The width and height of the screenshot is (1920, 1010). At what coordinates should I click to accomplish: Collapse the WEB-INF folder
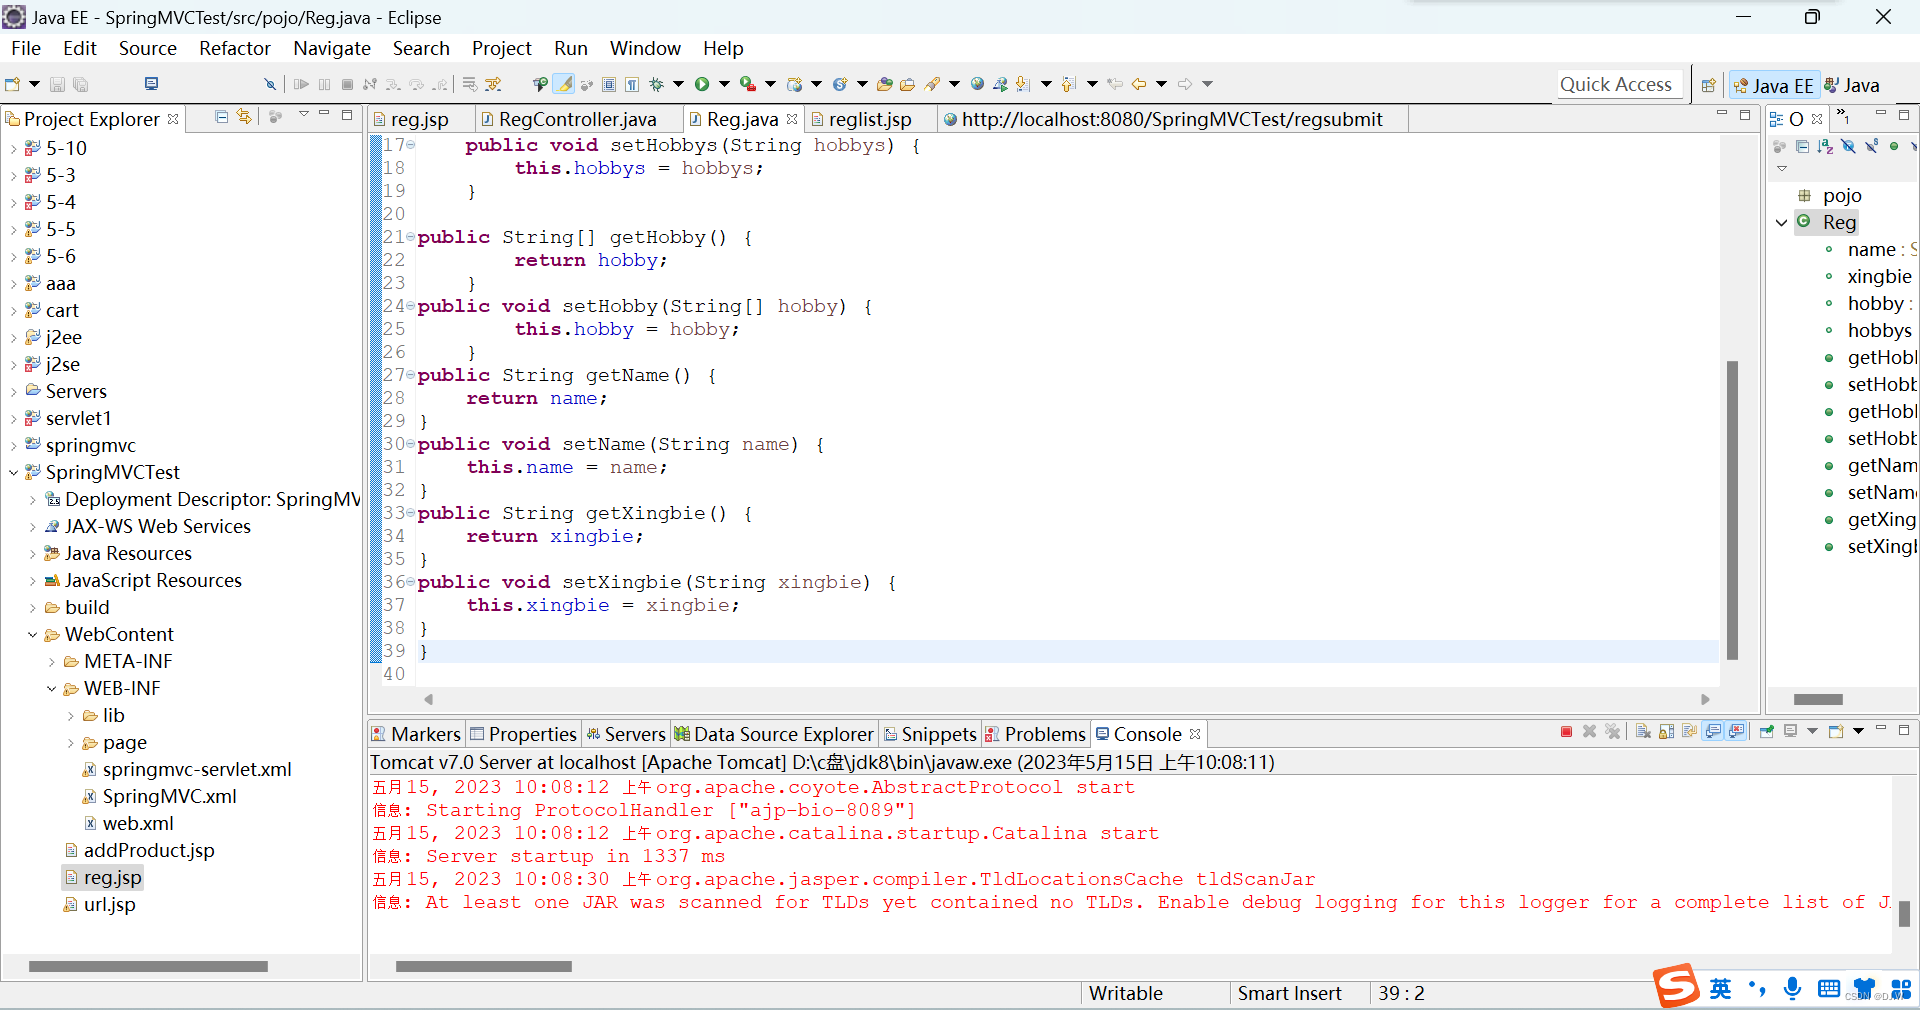[x=51, y=689]
